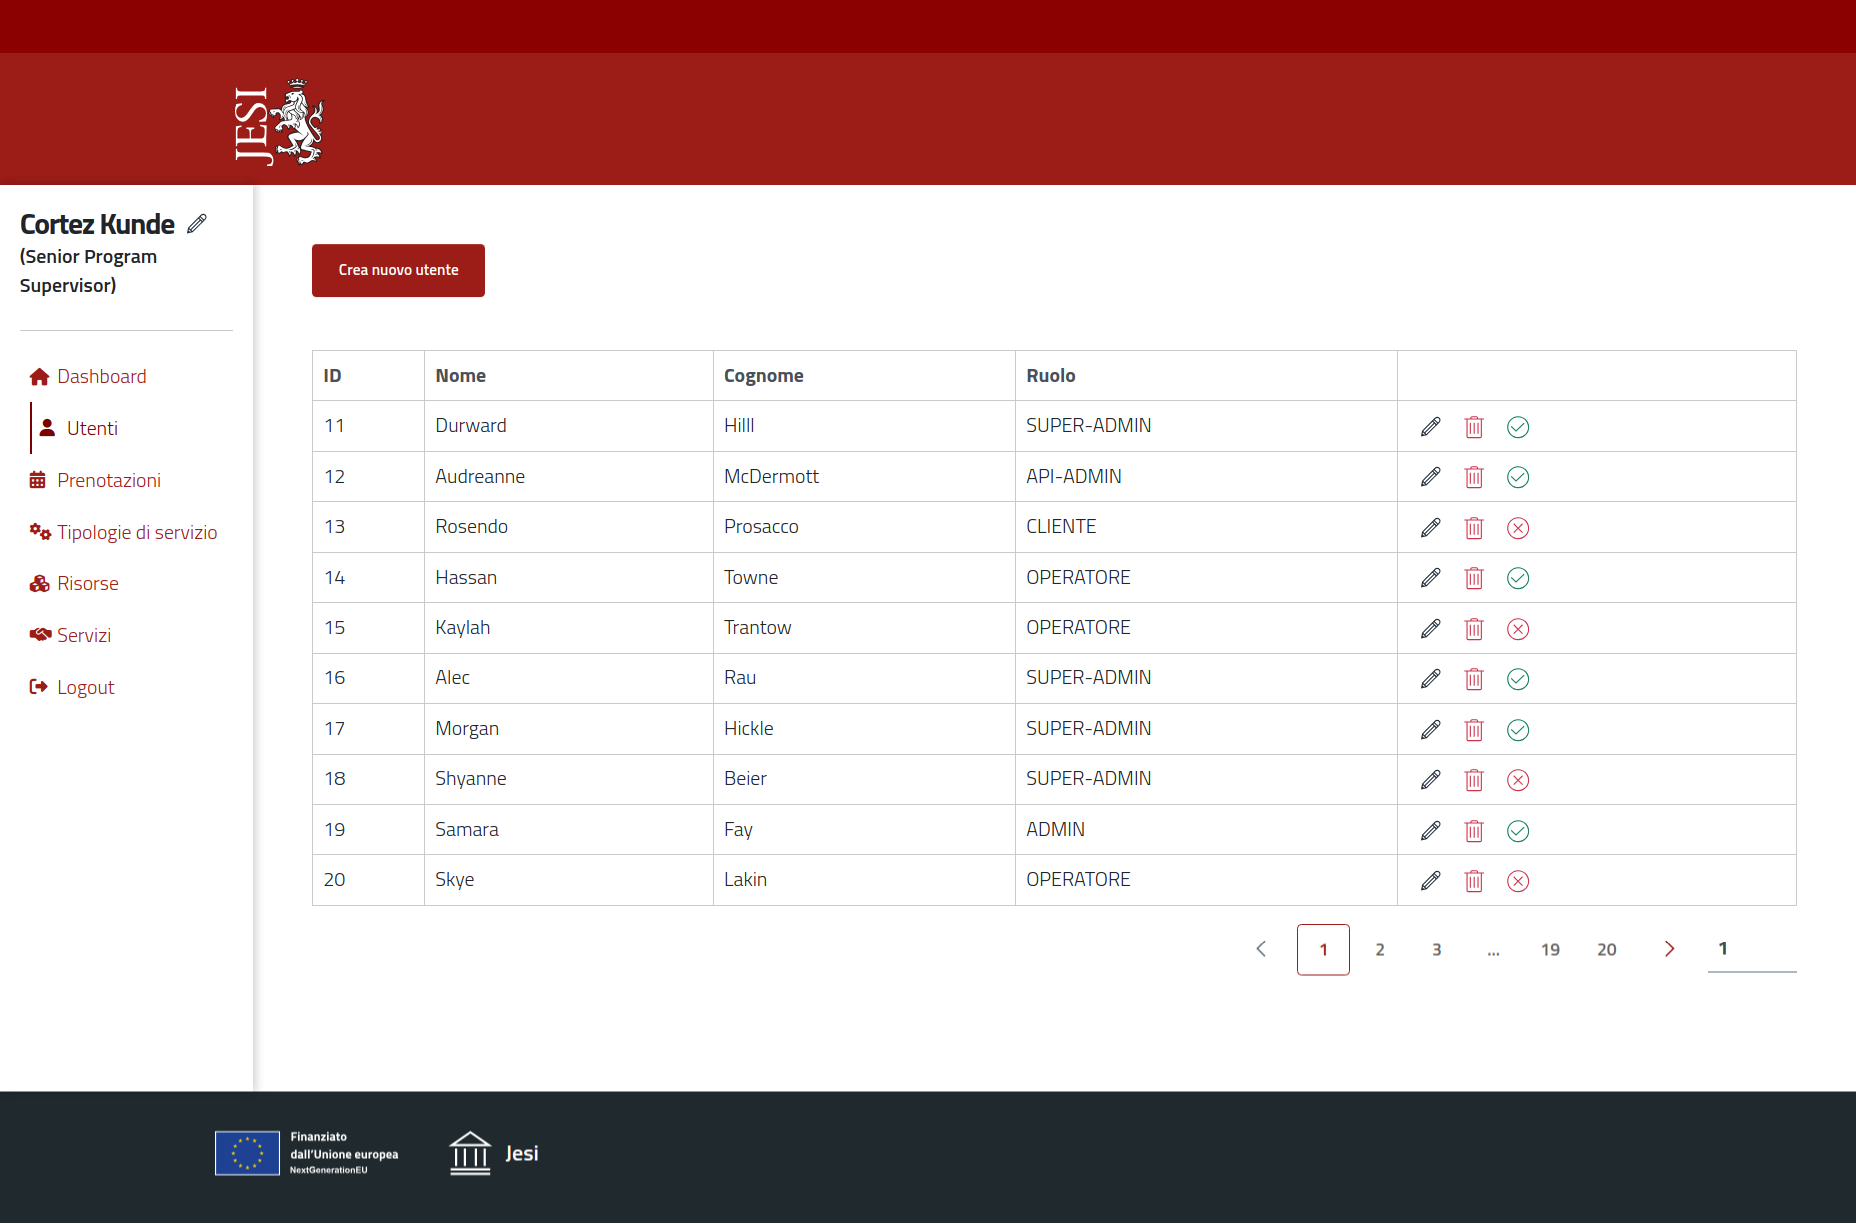Click the pagination ellipsis to expand pages
1856x1224 pixels.
1493,950
